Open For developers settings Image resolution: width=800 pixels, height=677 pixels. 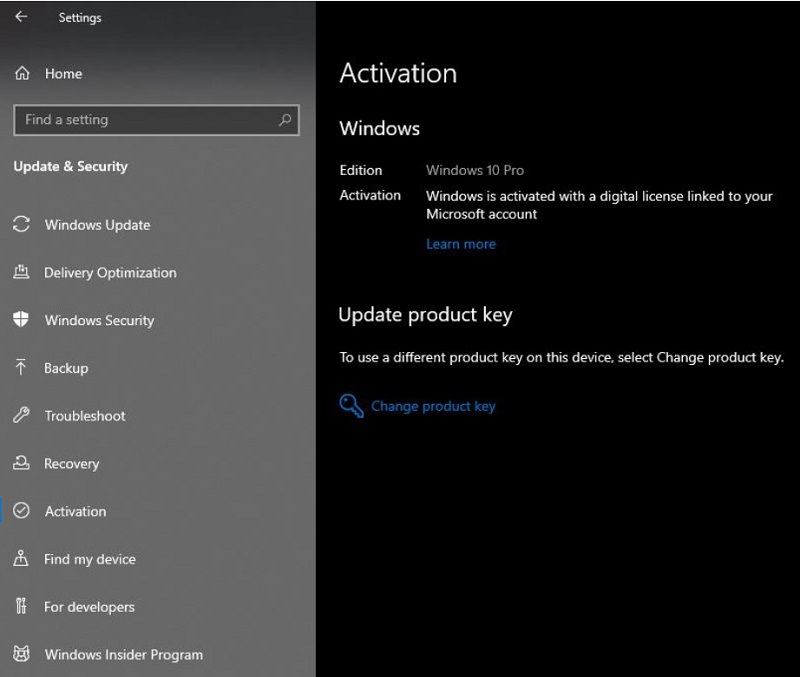tap(89, 607)
